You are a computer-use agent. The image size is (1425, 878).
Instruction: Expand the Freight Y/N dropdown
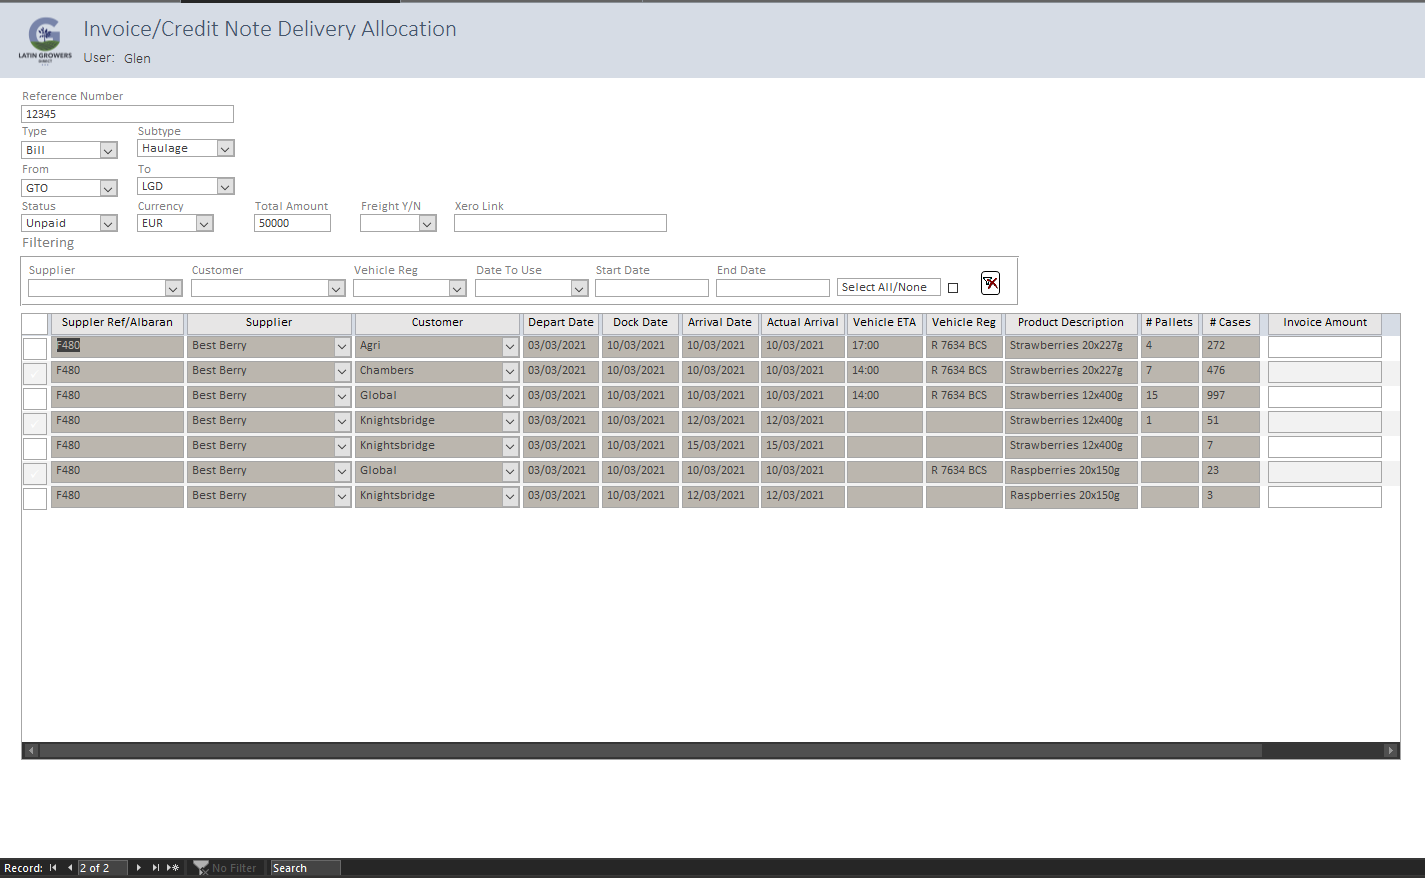point(427,224)
